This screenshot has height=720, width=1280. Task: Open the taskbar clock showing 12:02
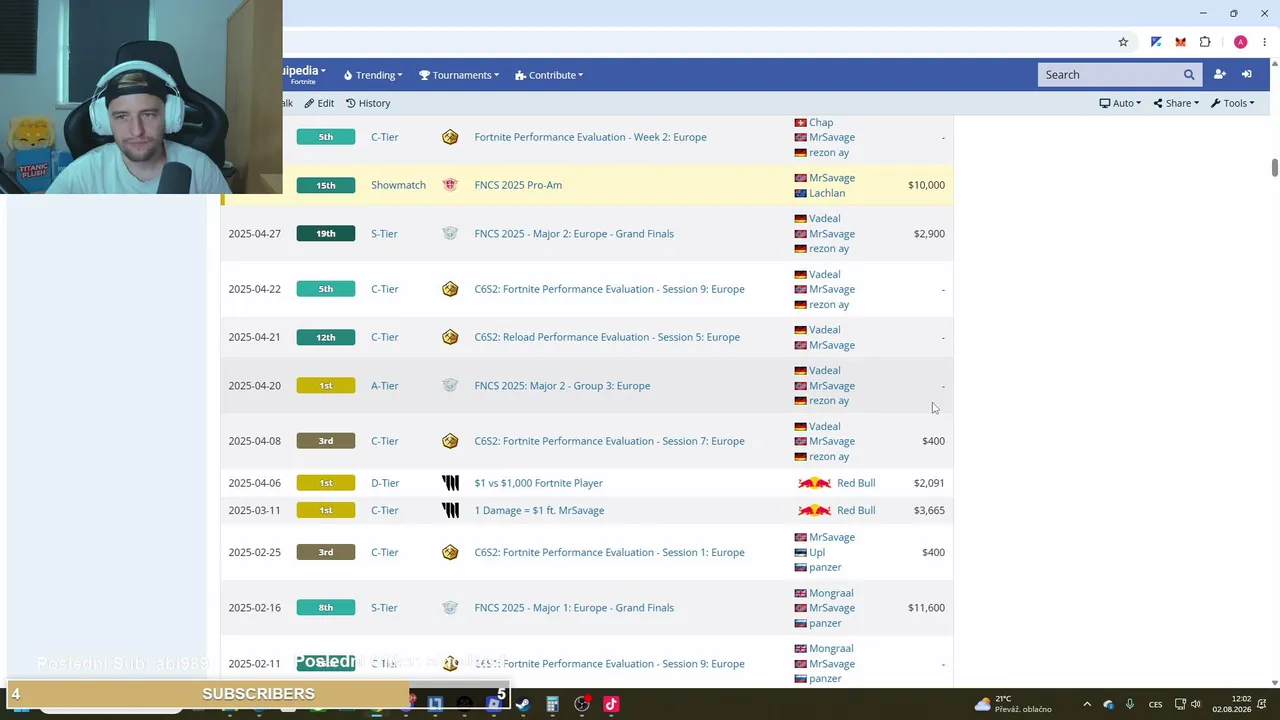click(1231, 704)
